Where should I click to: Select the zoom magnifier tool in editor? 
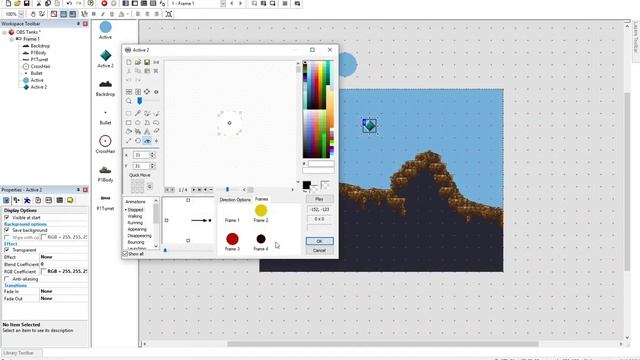point(129,101)
